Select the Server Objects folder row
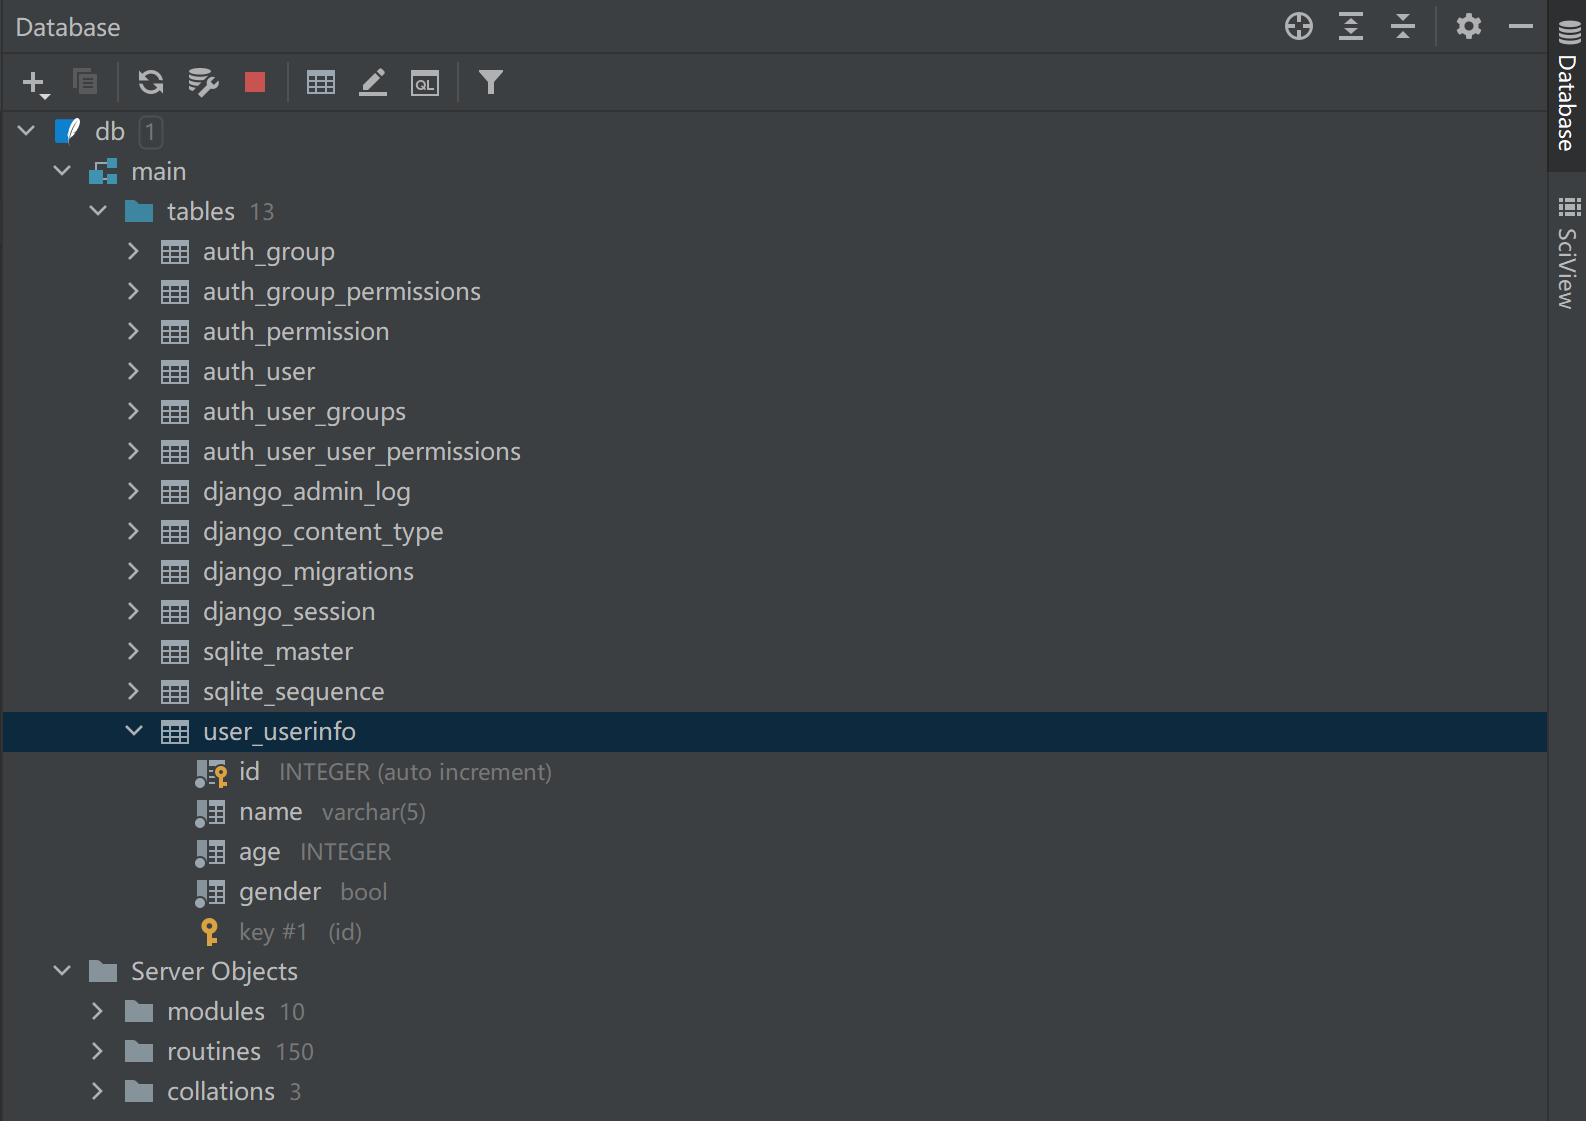The width and height of the screenshot is (1586, 1121). point(774,971)
